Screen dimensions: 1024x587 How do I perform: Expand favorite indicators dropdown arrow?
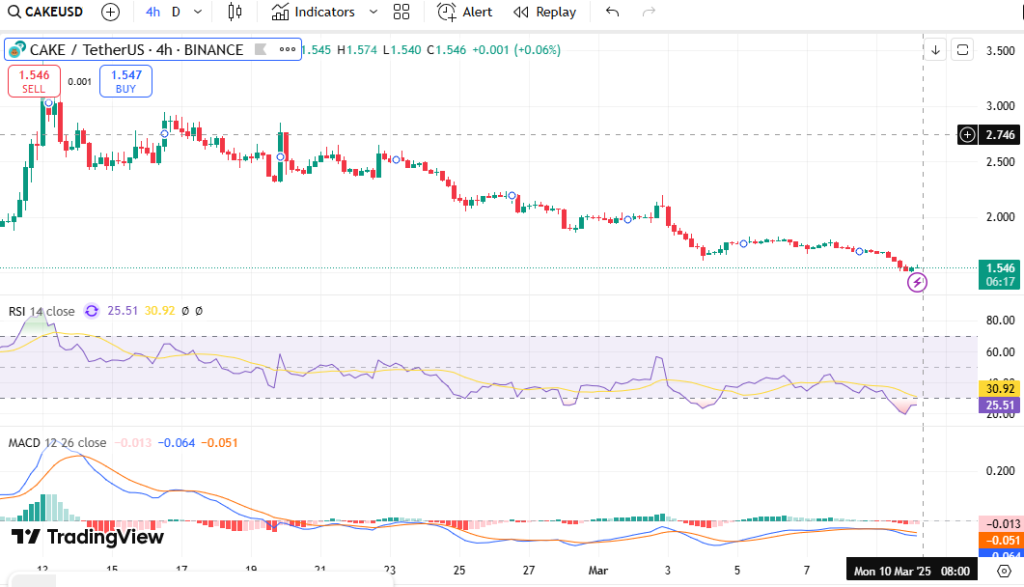click(x=374, y=12)
